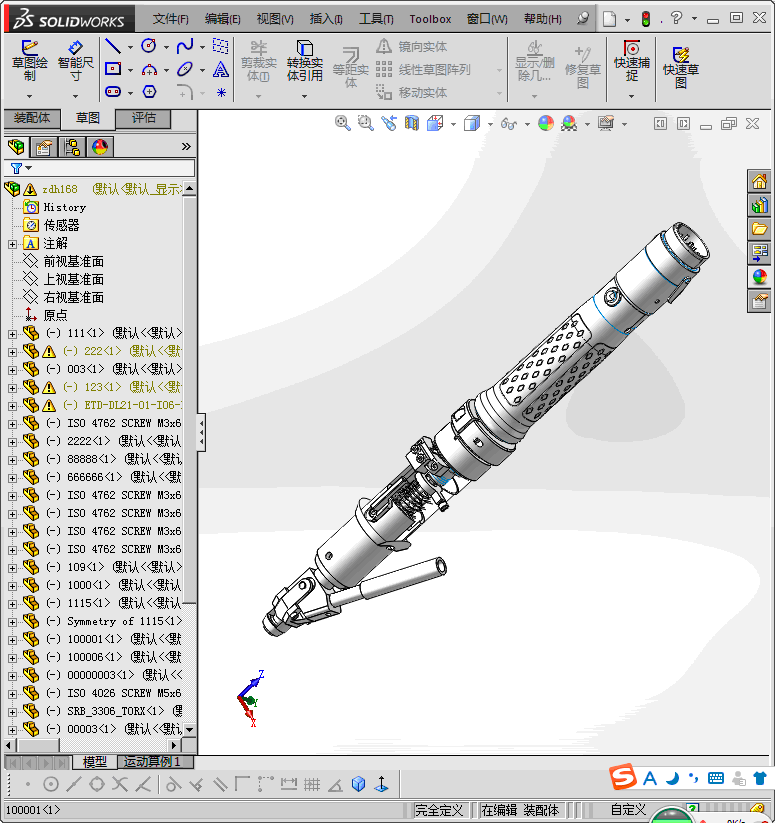Click the Rapid Sketch tool

click(x=681, y=67)
